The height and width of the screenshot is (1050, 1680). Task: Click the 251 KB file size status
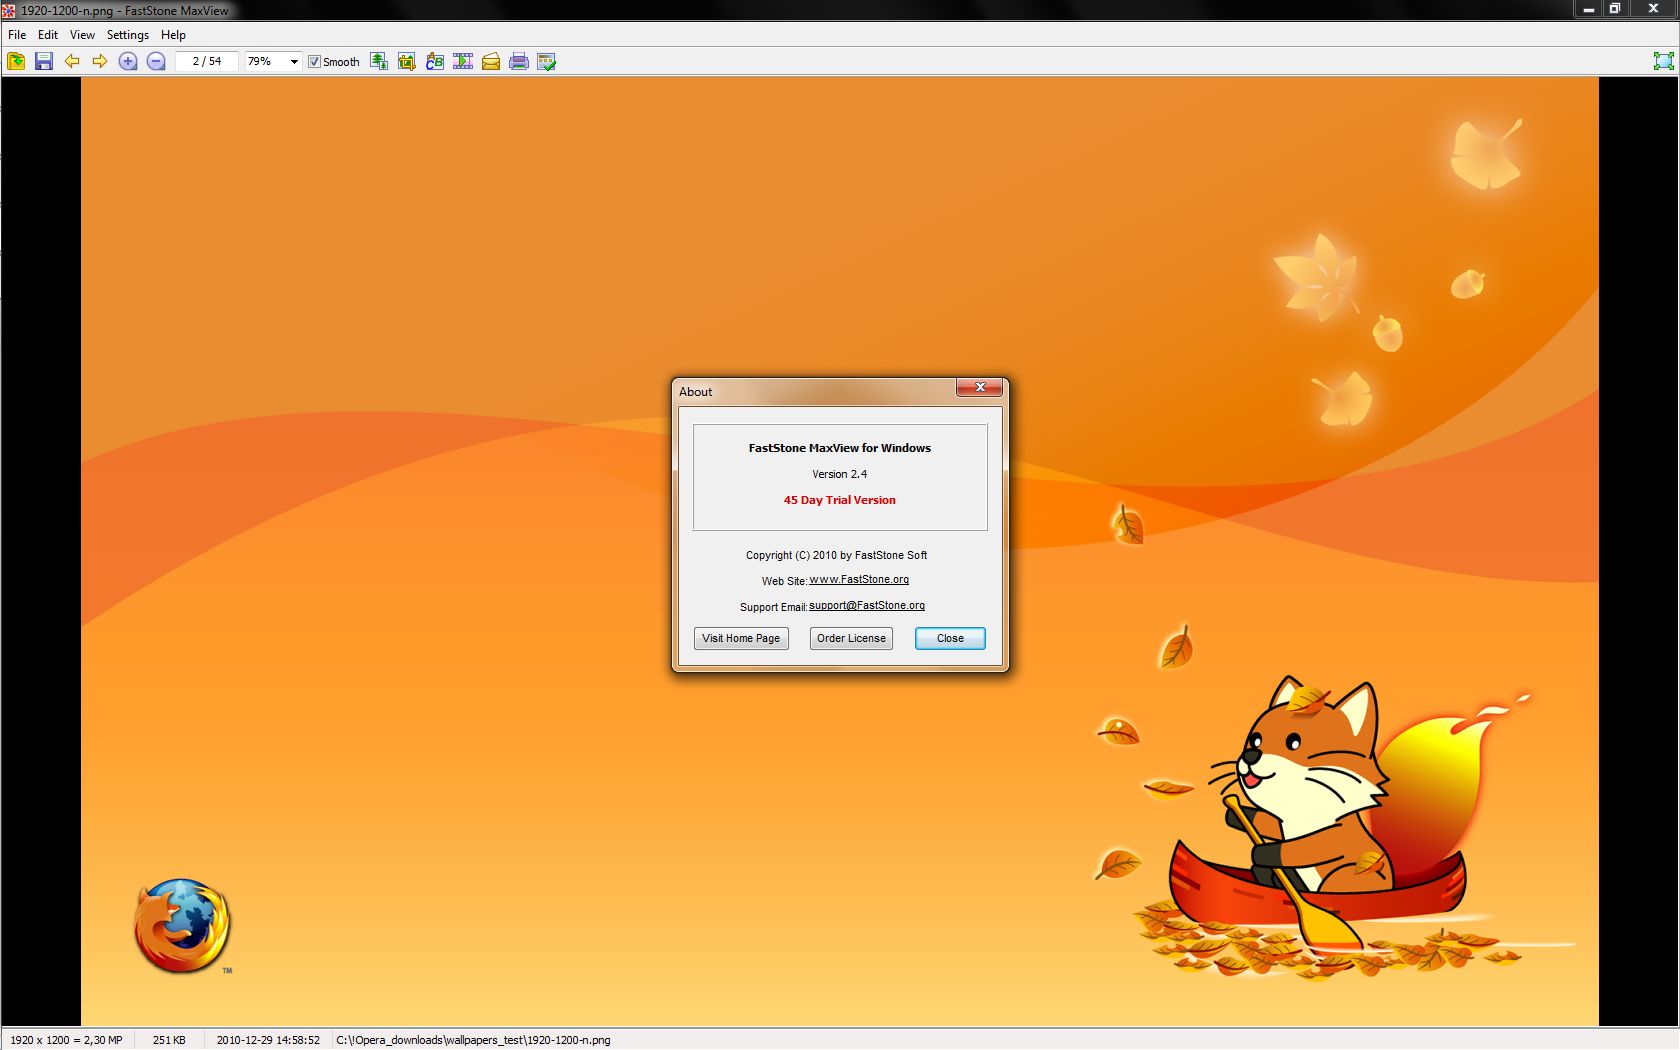pyautogui.click(x=169, y=1040)
